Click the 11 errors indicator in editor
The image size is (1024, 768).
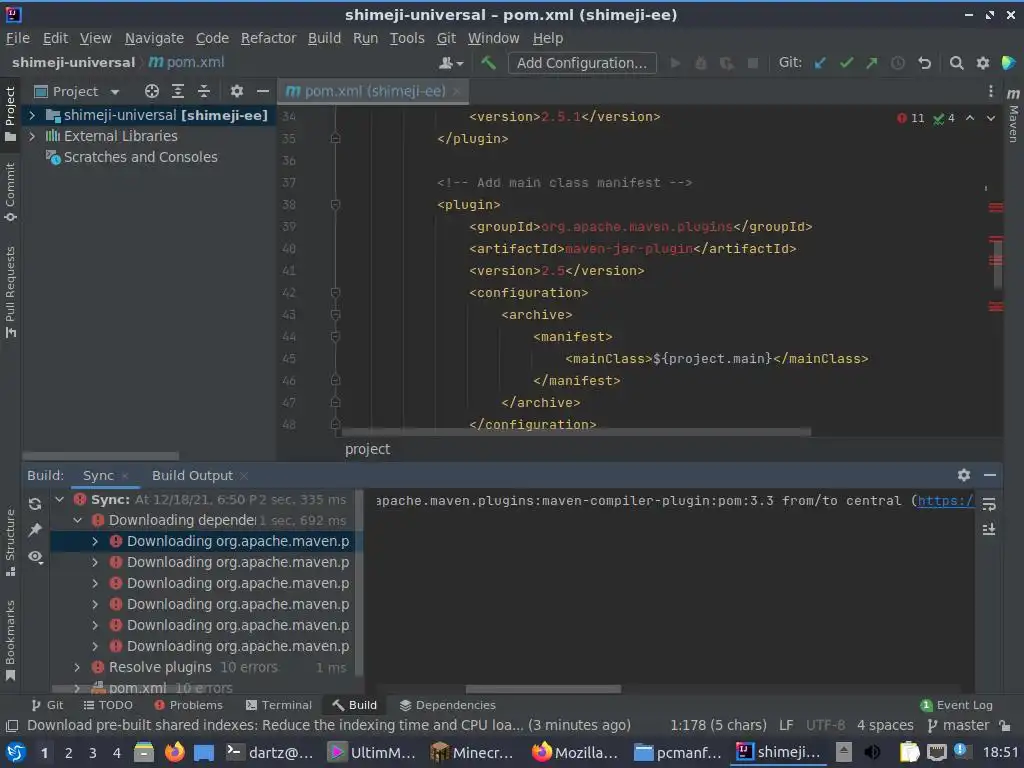coord(911,118)
